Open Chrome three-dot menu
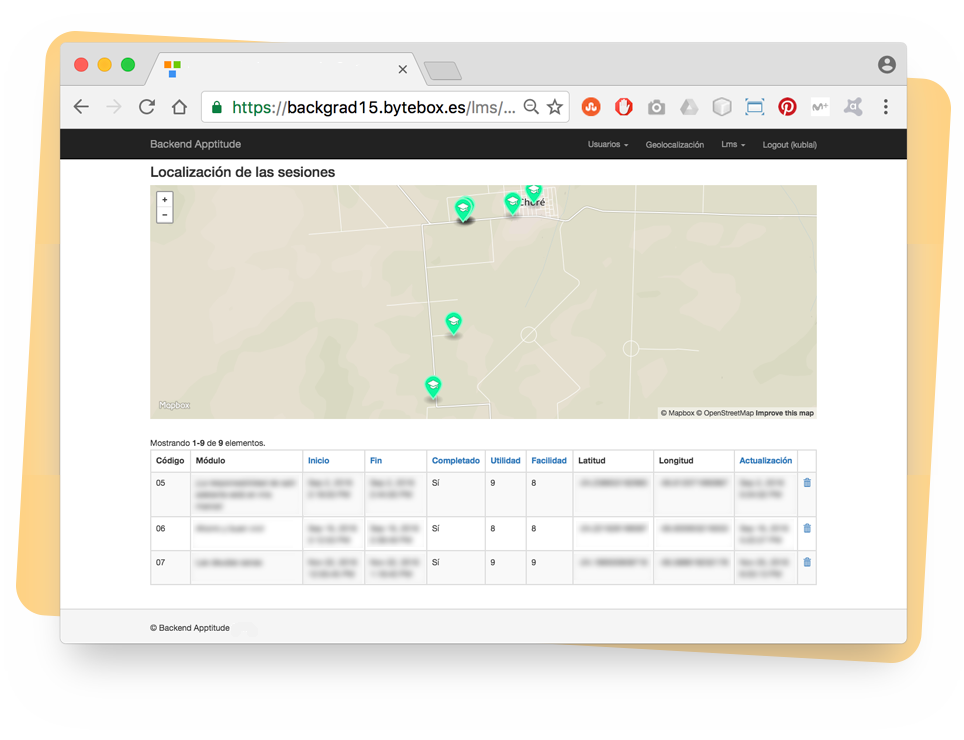The image size is (964, 740). 885,107
